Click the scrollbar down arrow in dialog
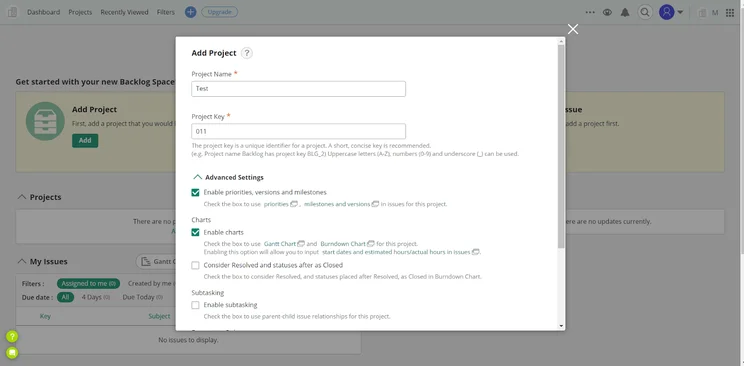744x366 pixels. pos(561,326)
